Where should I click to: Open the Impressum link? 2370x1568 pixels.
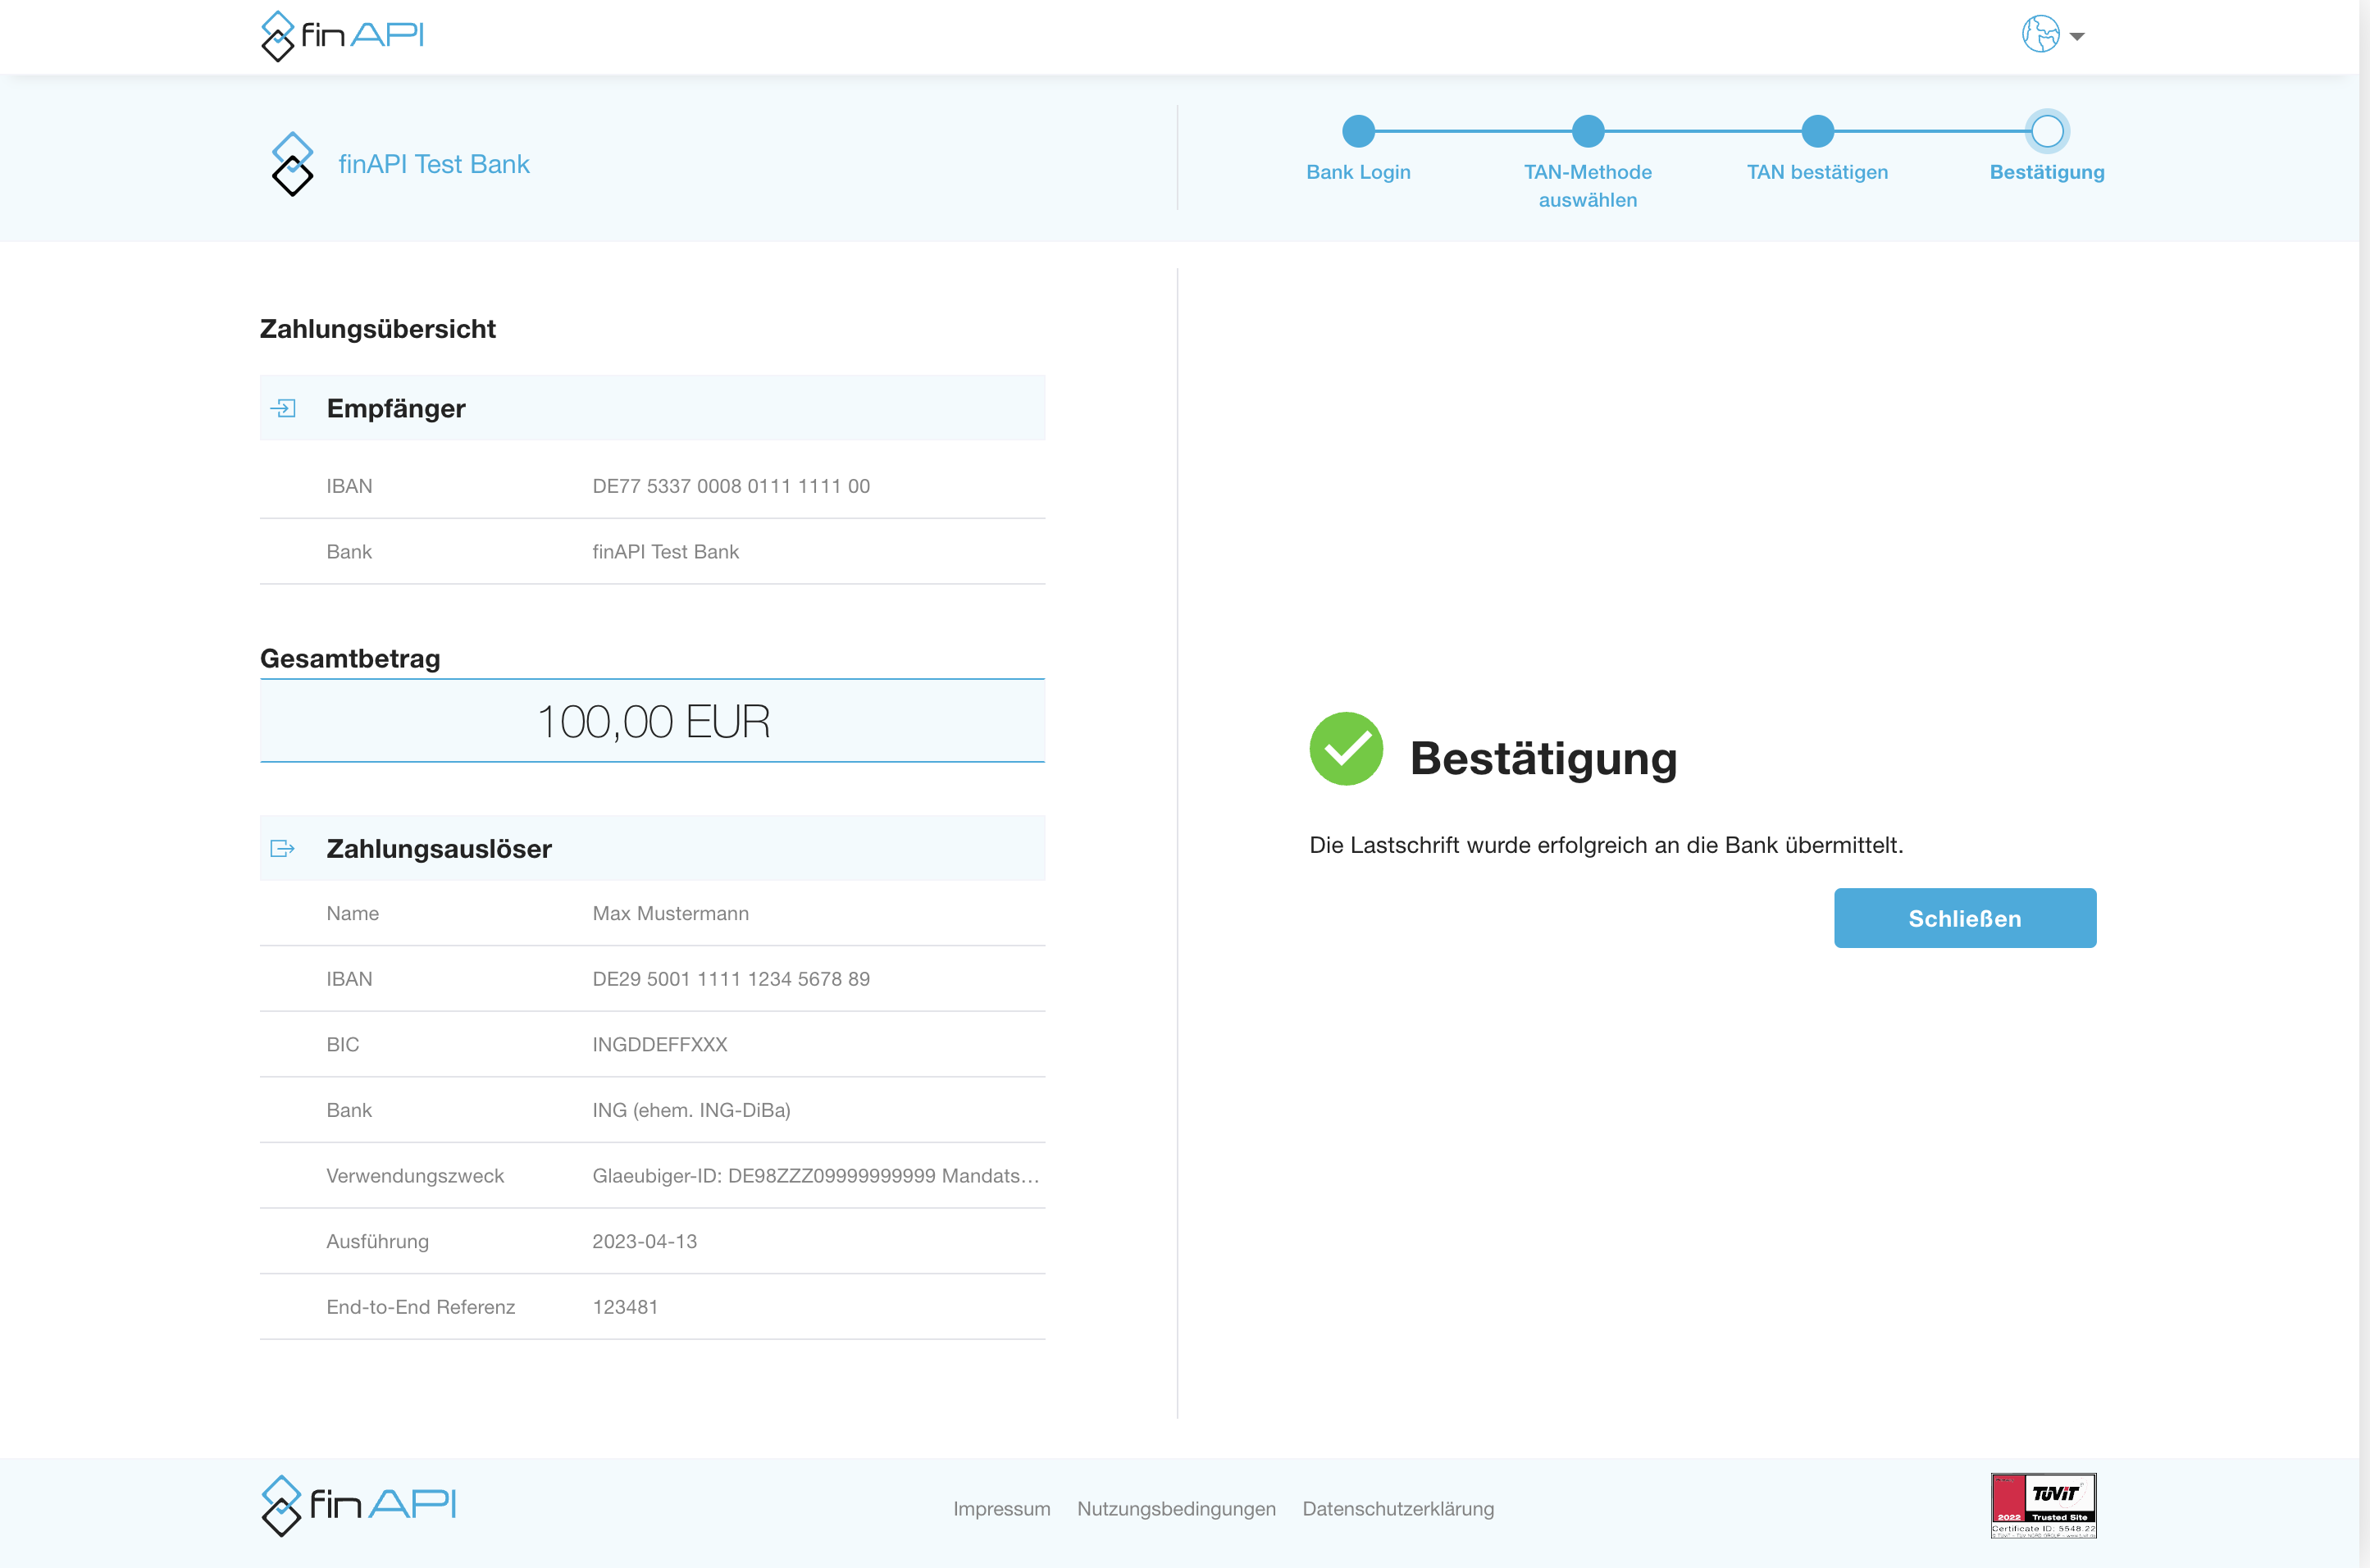[1001, 1508]
